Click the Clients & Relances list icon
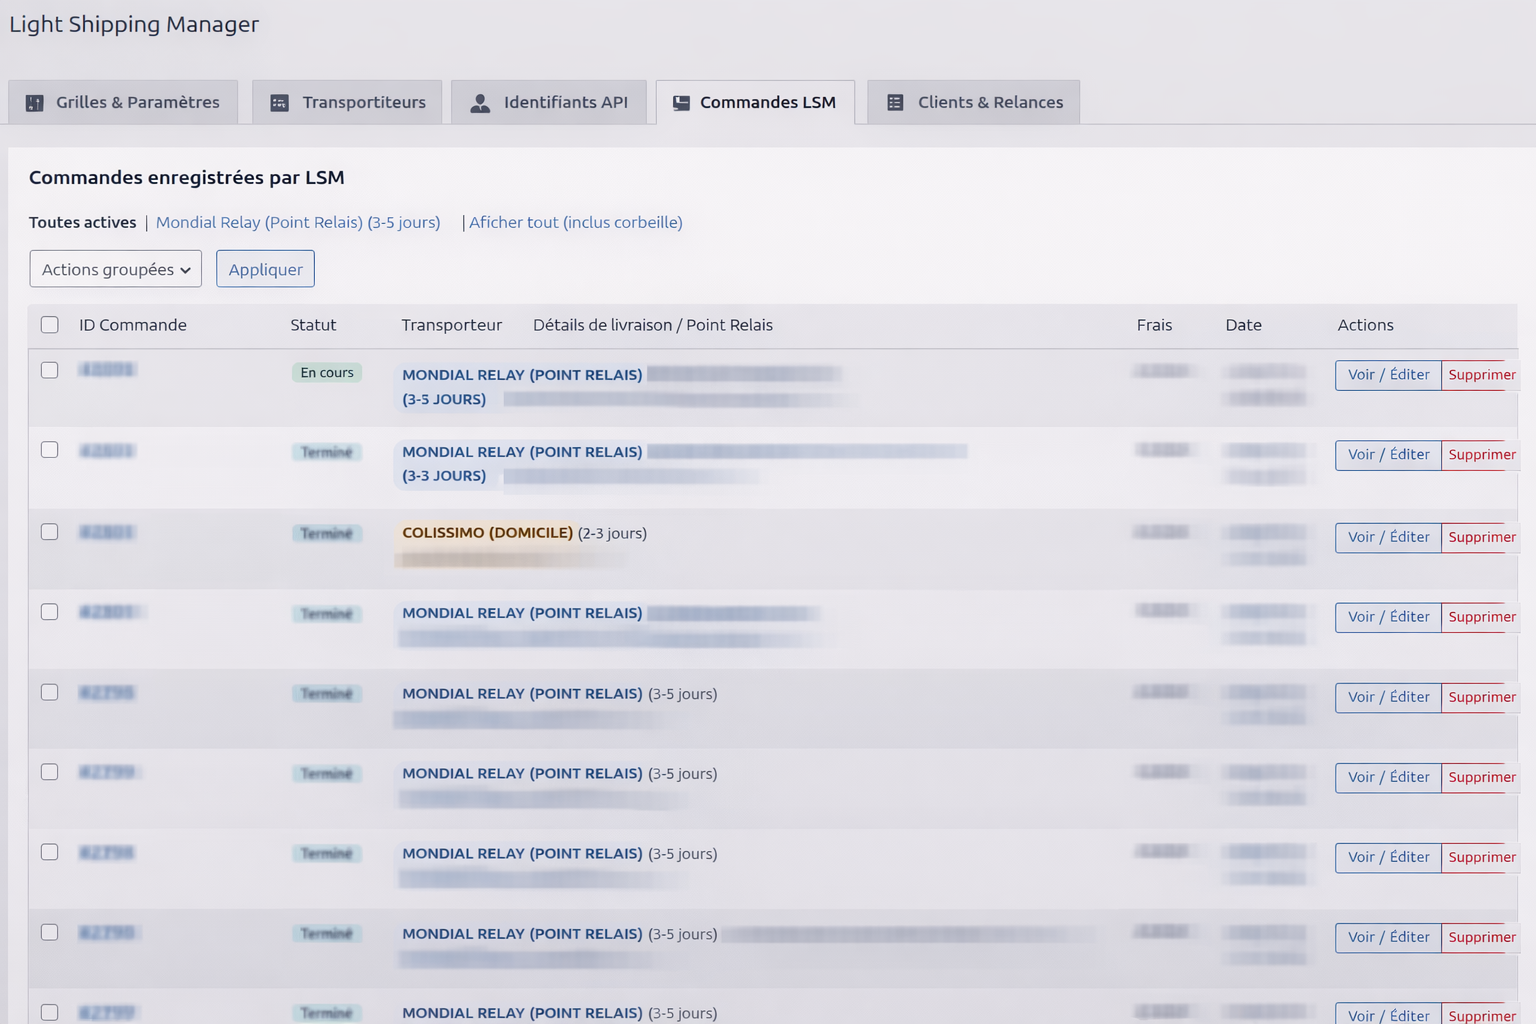The height and width of the screenshot is (1024, 1536). tap(895, 103)
